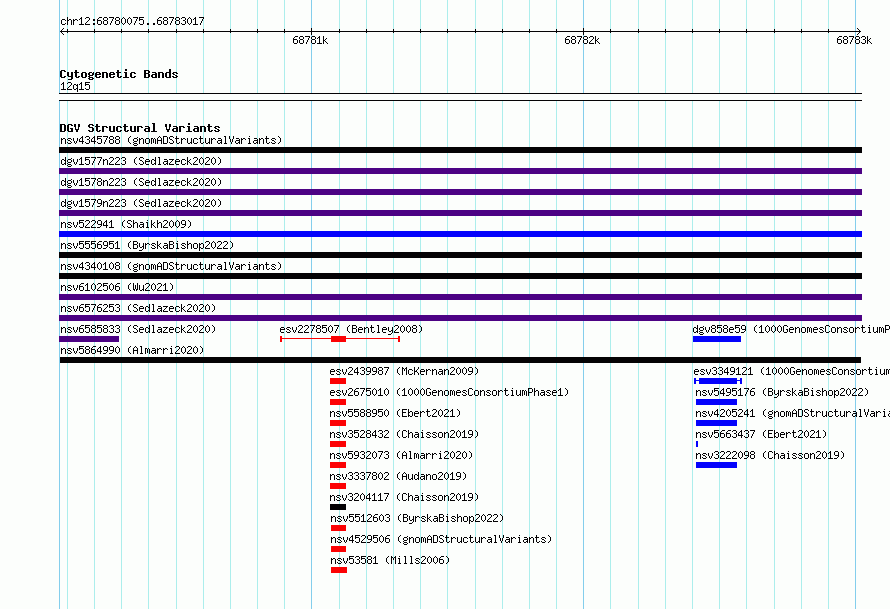The width and height of the screenshot is (890, 609).
Task: Click the blue bar under nsv522941
Action: pos(460,234)
